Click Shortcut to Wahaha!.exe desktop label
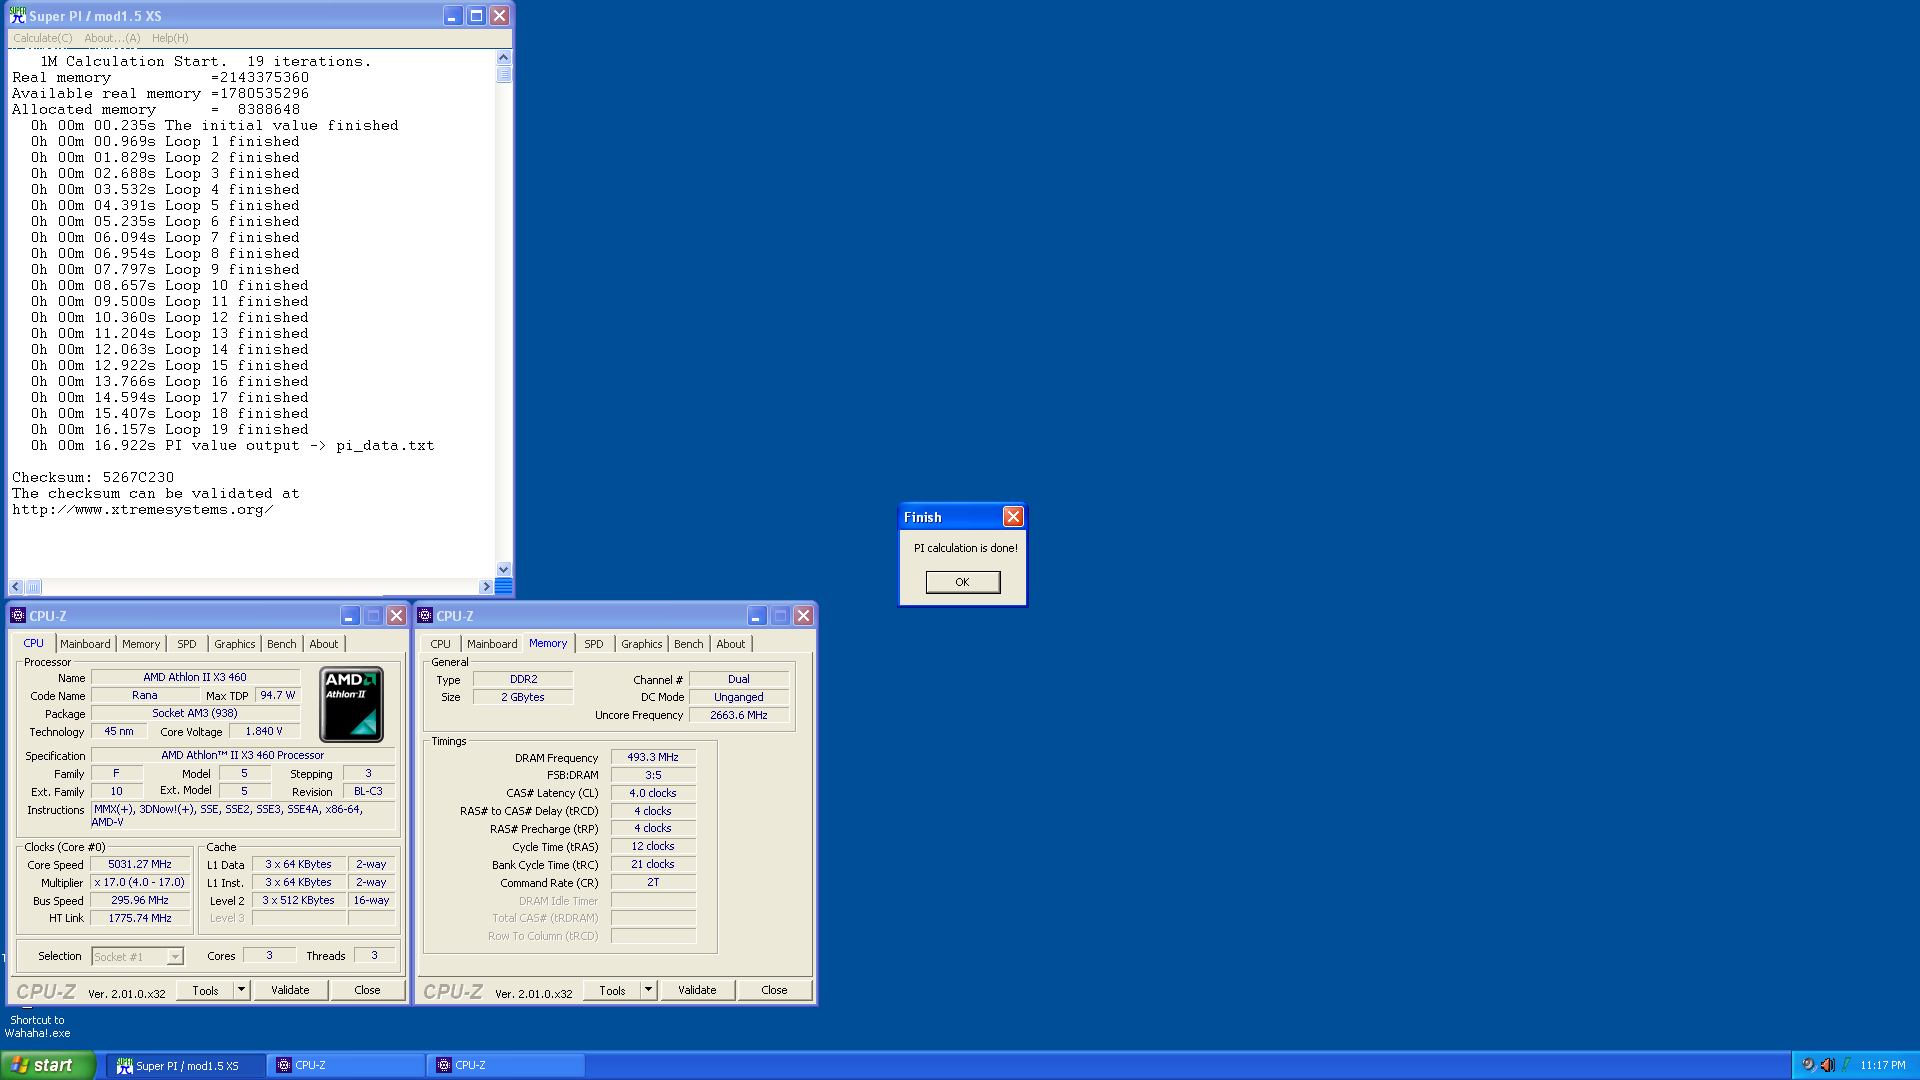1920x1080 pixels. click(37, 1027)
